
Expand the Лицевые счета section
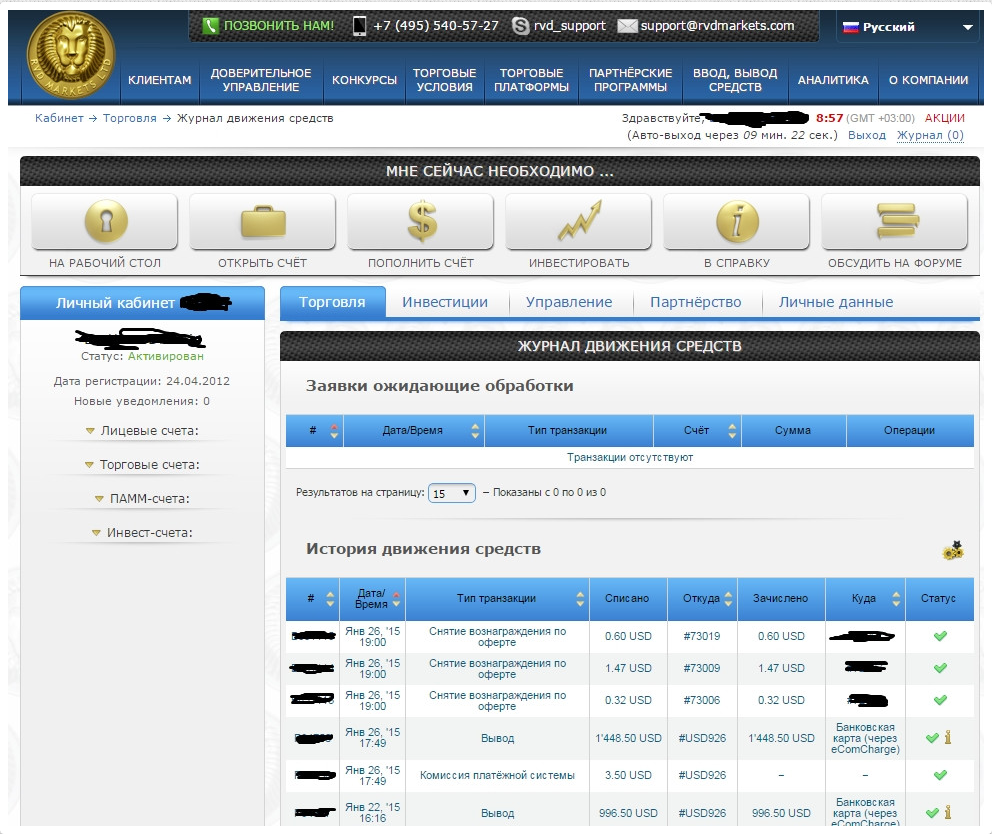pos(143,431)
